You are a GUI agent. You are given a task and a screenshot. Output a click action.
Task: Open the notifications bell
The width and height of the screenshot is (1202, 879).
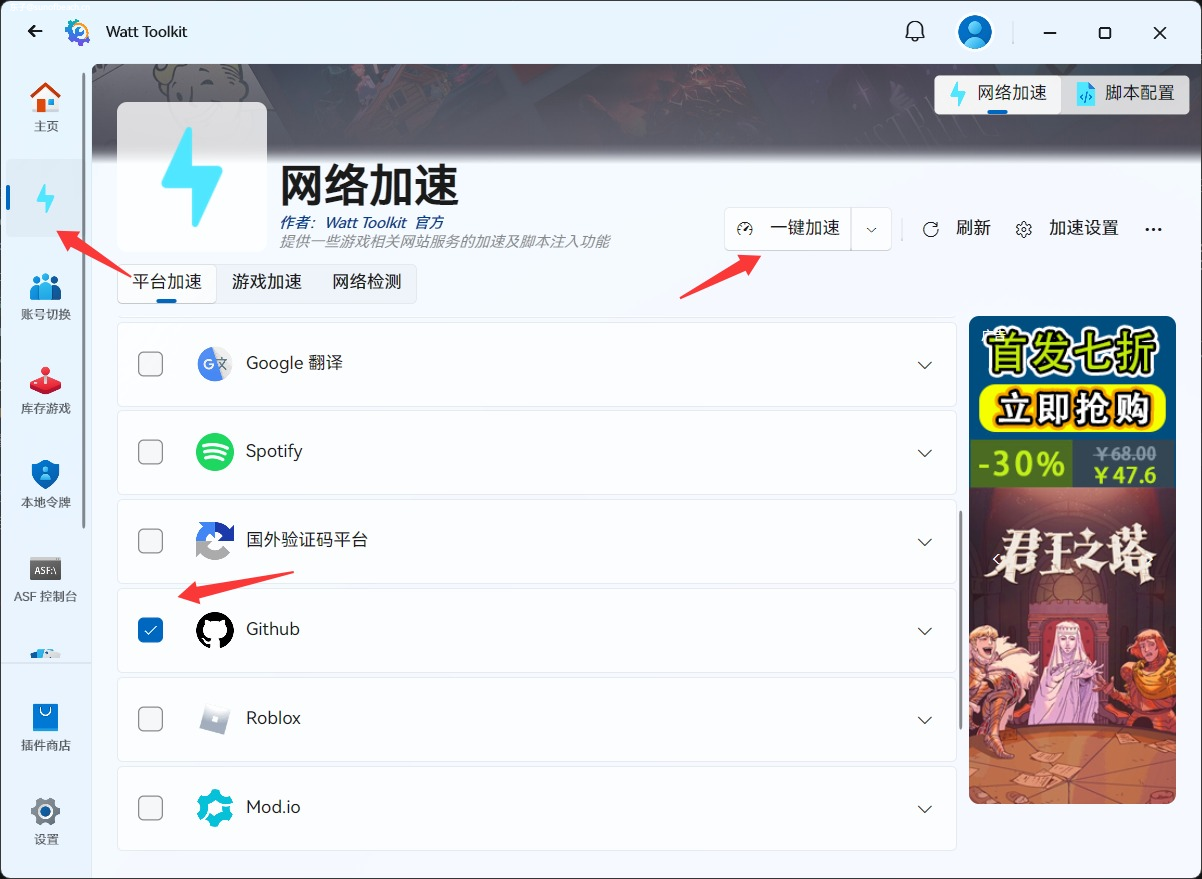point(915,32)
